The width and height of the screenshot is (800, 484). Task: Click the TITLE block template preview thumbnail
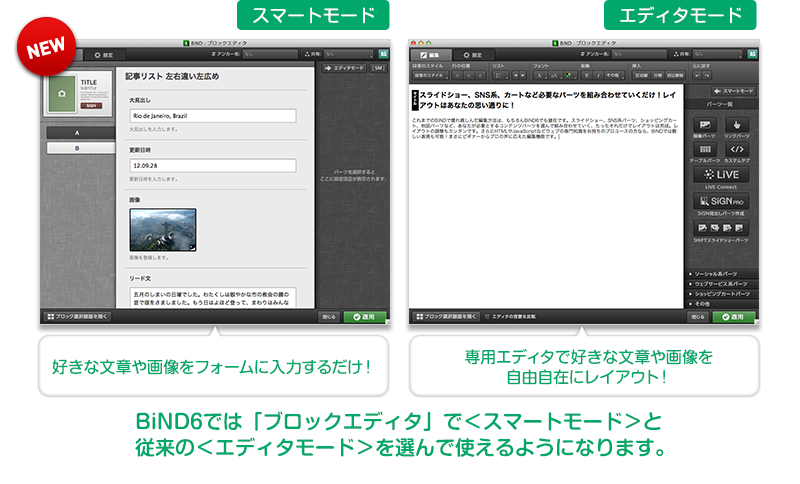tap(79, 94)
